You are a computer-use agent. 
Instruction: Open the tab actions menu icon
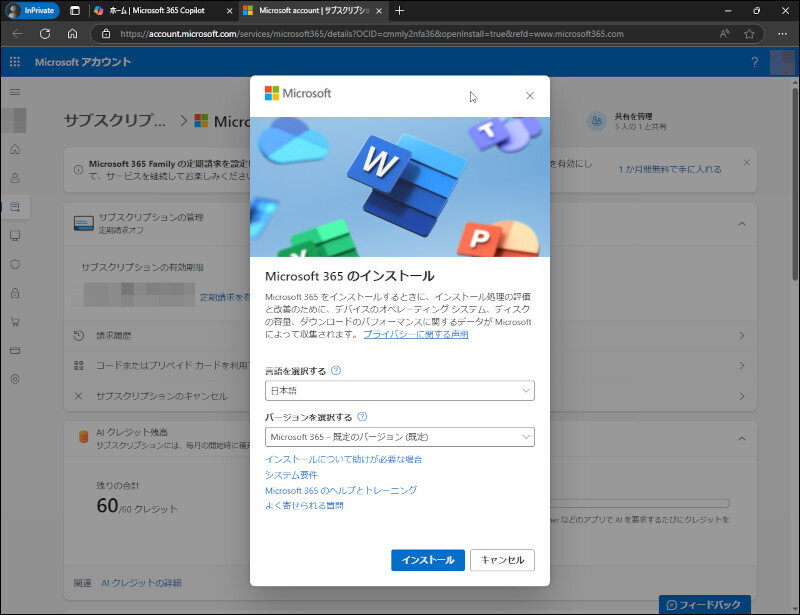point(74,10)
